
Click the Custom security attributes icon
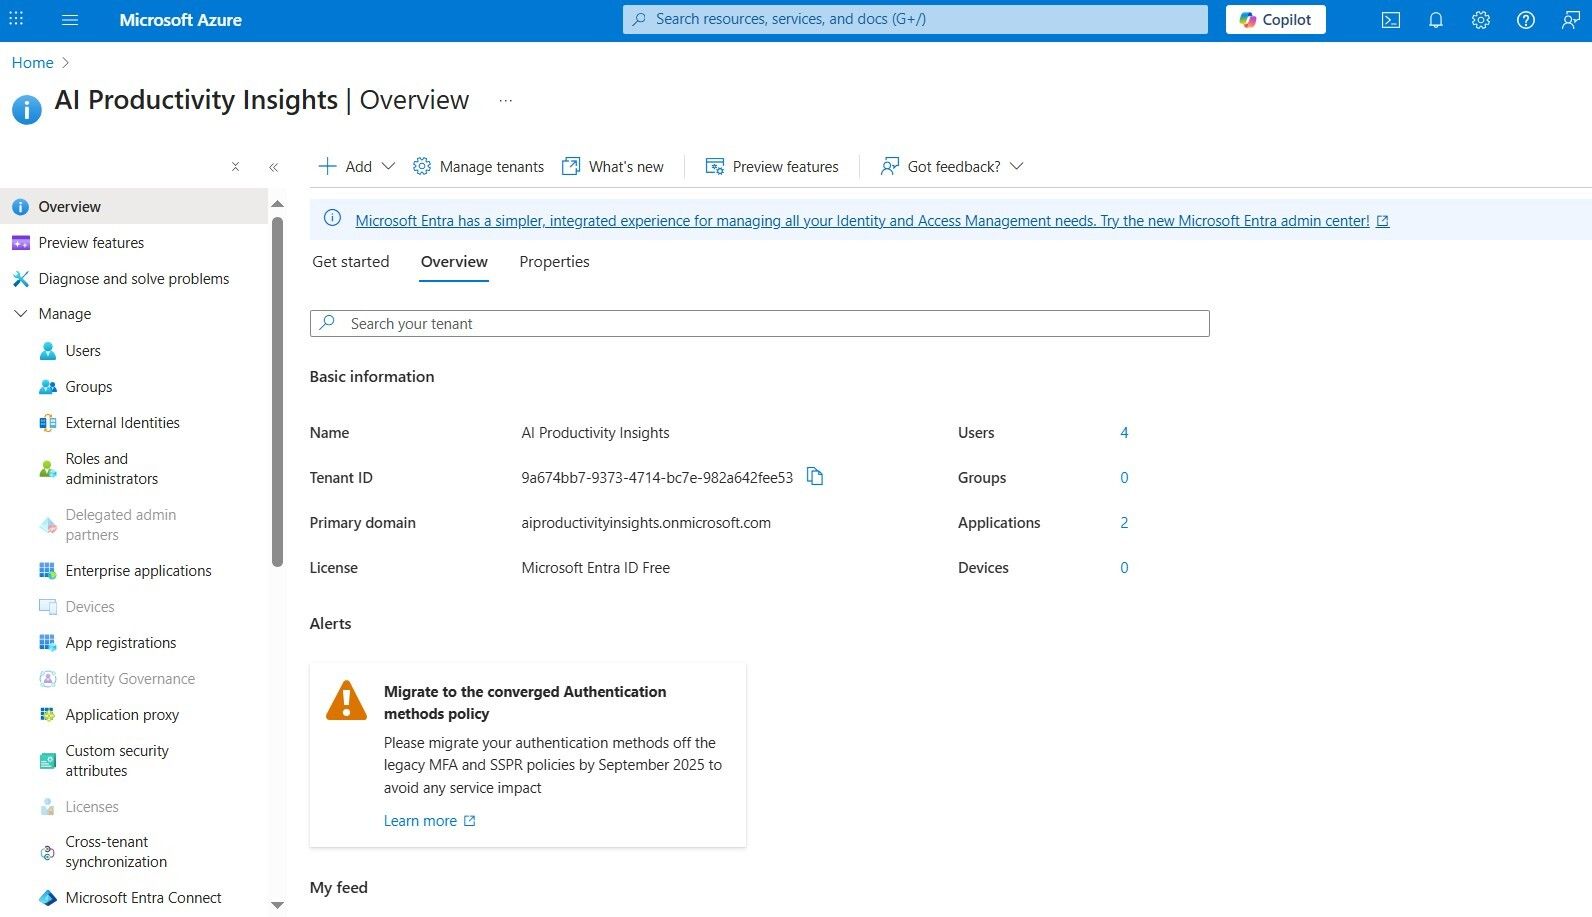pyautogui.click(x=48, y=761)
